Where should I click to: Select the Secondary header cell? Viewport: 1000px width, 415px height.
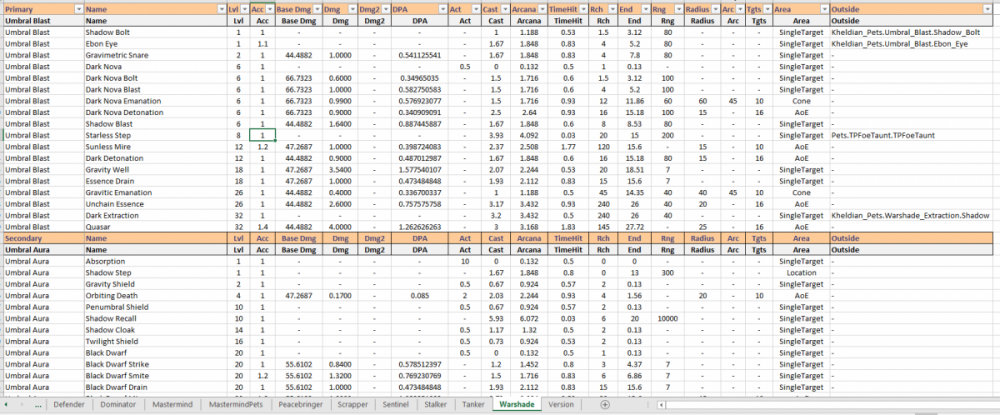40,239
